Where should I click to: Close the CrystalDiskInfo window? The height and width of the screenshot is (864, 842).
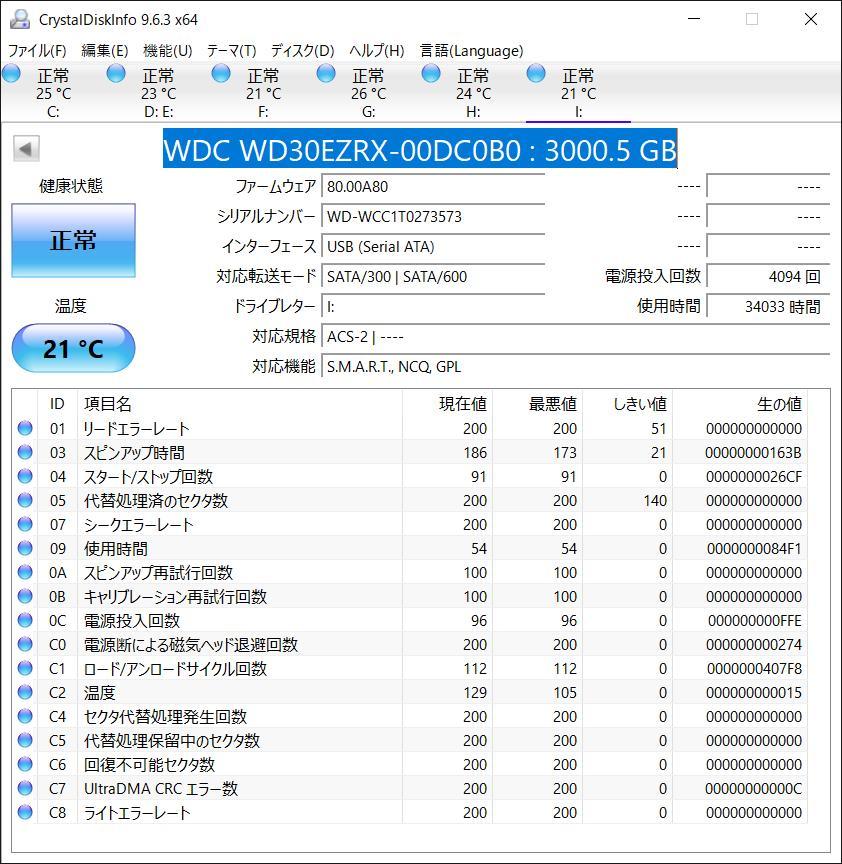point(811,19)
